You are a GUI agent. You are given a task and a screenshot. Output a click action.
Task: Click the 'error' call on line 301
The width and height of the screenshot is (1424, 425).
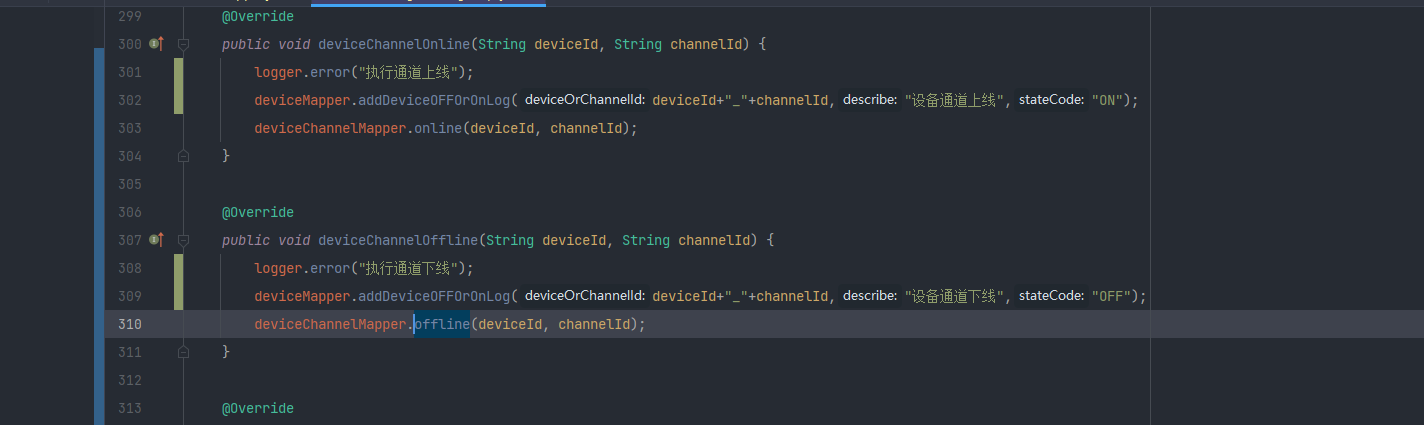click(x=330, y=72)
